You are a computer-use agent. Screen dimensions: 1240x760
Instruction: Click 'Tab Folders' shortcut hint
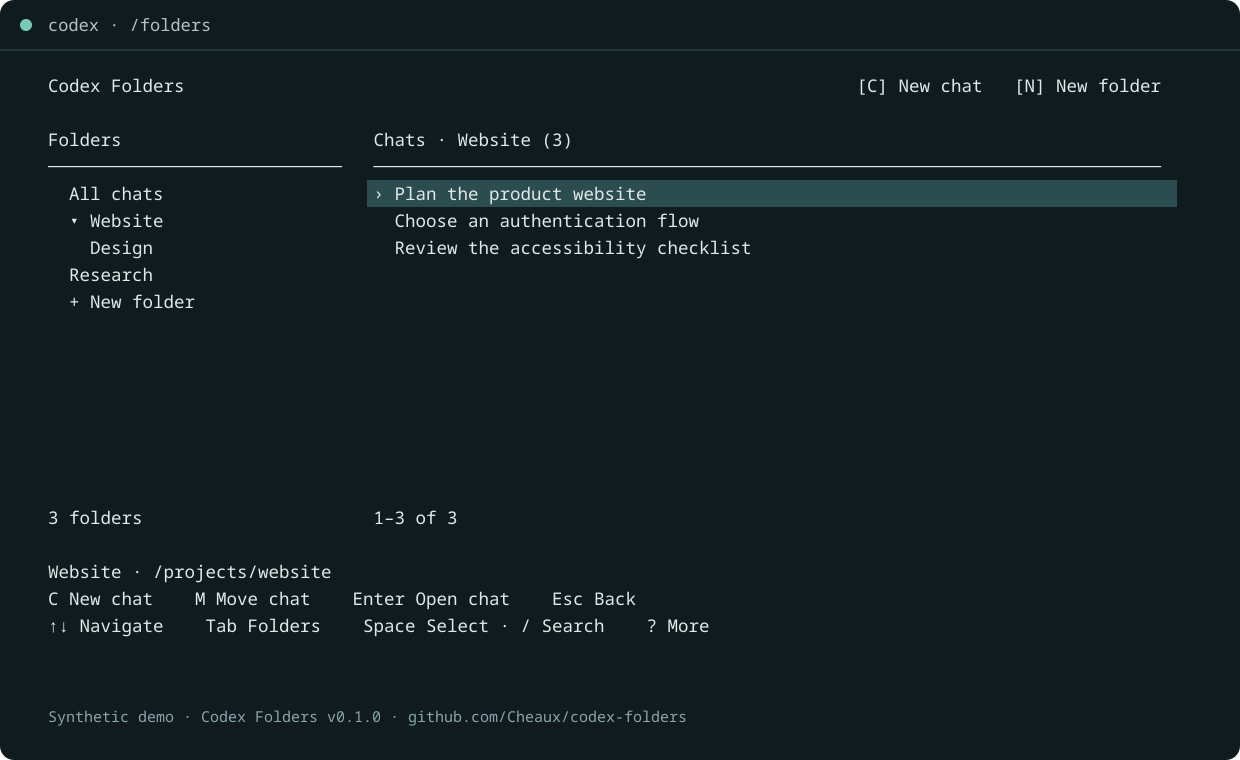pos(263,626)
